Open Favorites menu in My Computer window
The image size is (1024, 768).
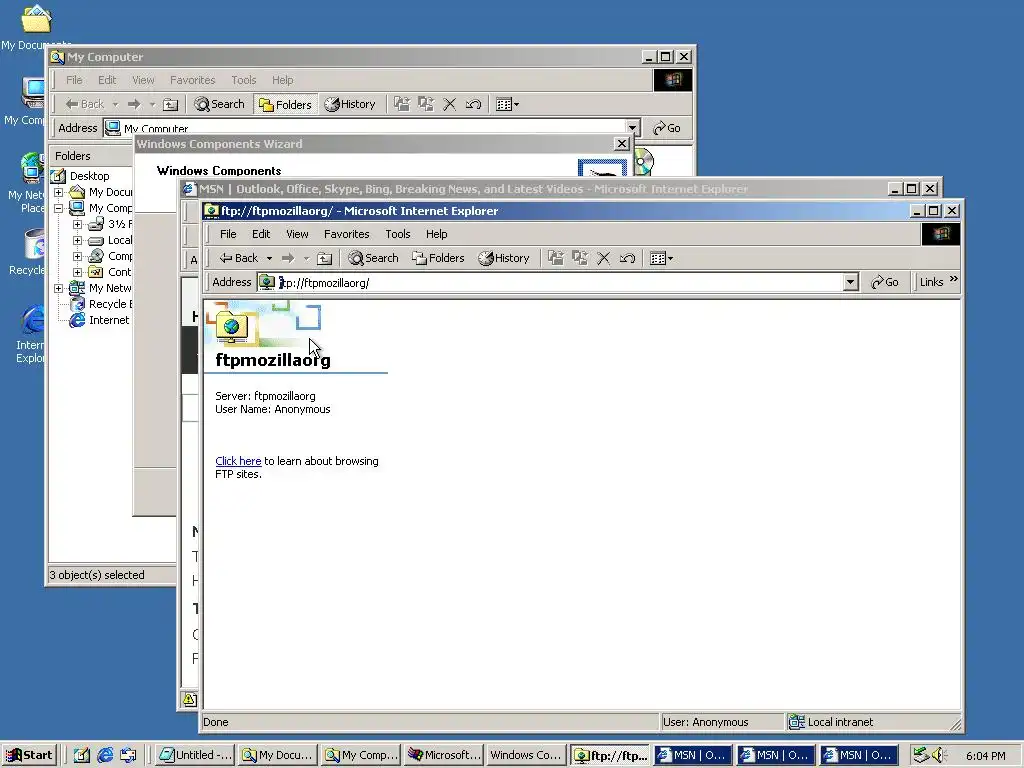(193, 80)
